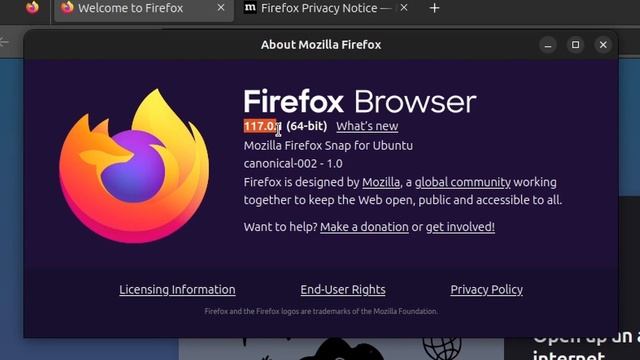Open Licensing Information
Image resolution: width=640 pixels, height=360 pixels.
pos(177,290)
